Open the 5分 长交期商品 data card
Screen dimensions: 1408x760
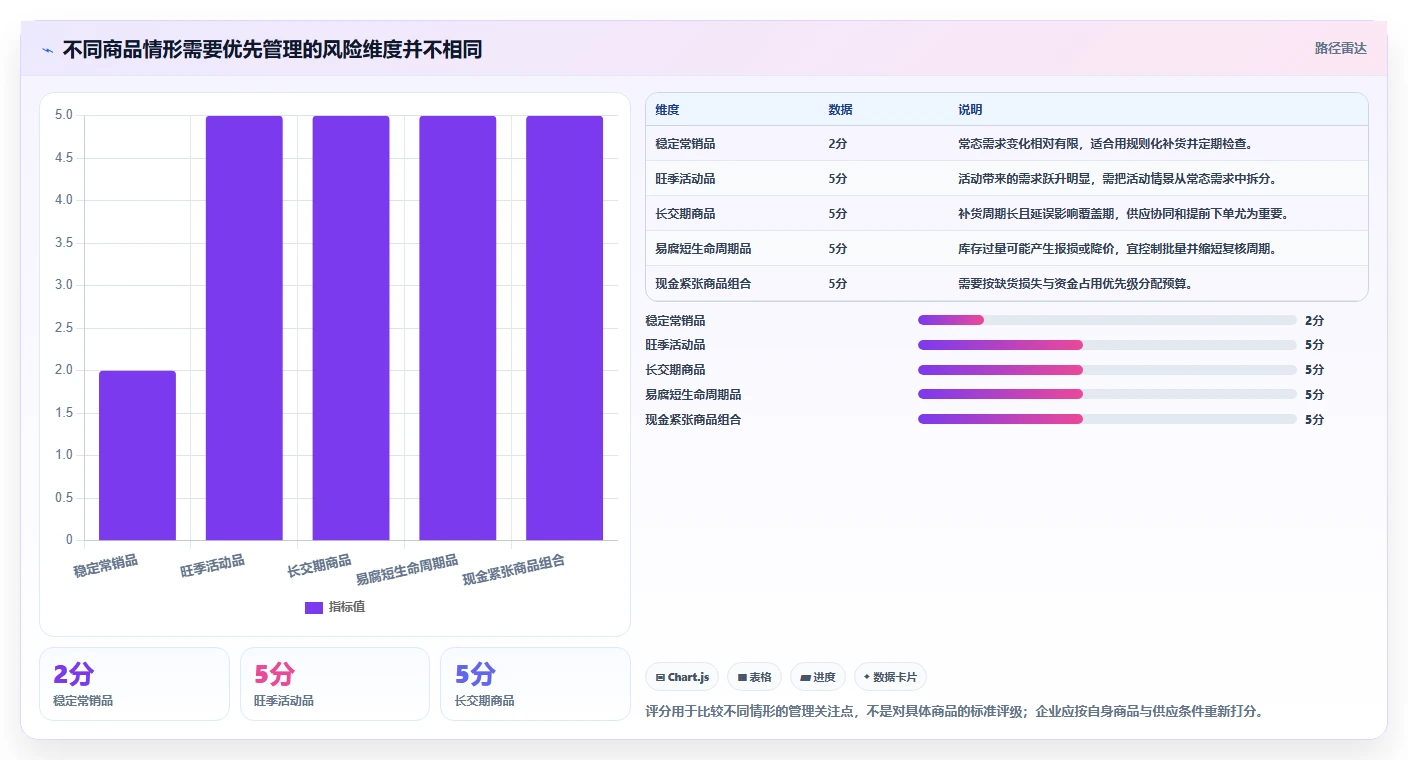click(x=535, y=684)
